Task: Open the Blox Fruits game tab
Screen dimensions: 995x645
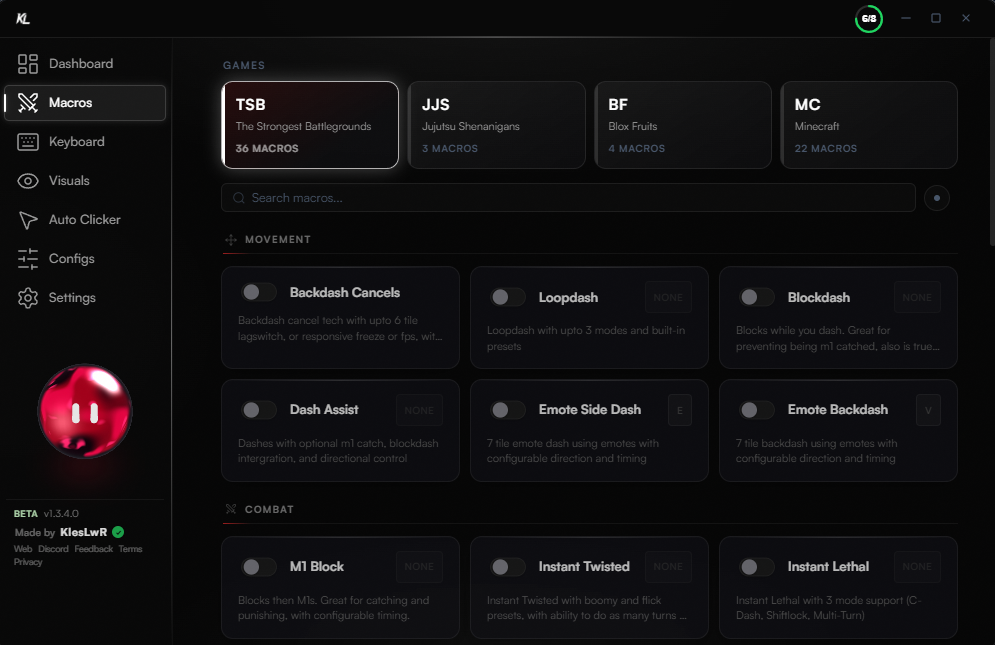Action: tap(683, 125)
